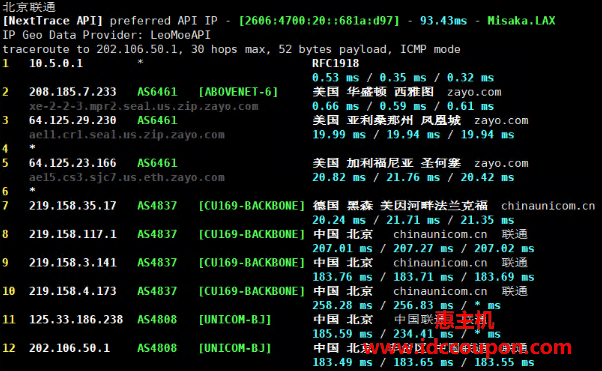602x371 pixels.
Task: Select hop 12 IP 202.106.50.1
Action: [x=69, y=348]
